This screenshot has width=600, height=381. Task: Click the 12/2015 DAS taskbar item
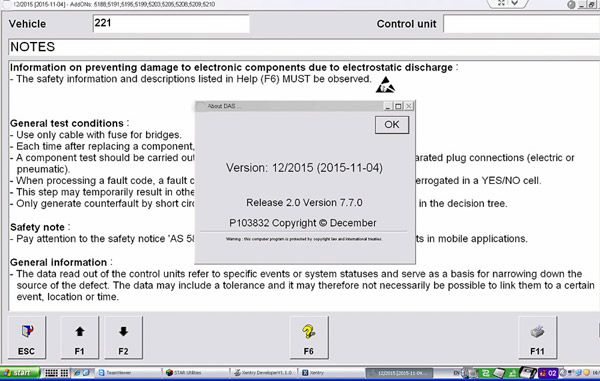click(399, 373)
